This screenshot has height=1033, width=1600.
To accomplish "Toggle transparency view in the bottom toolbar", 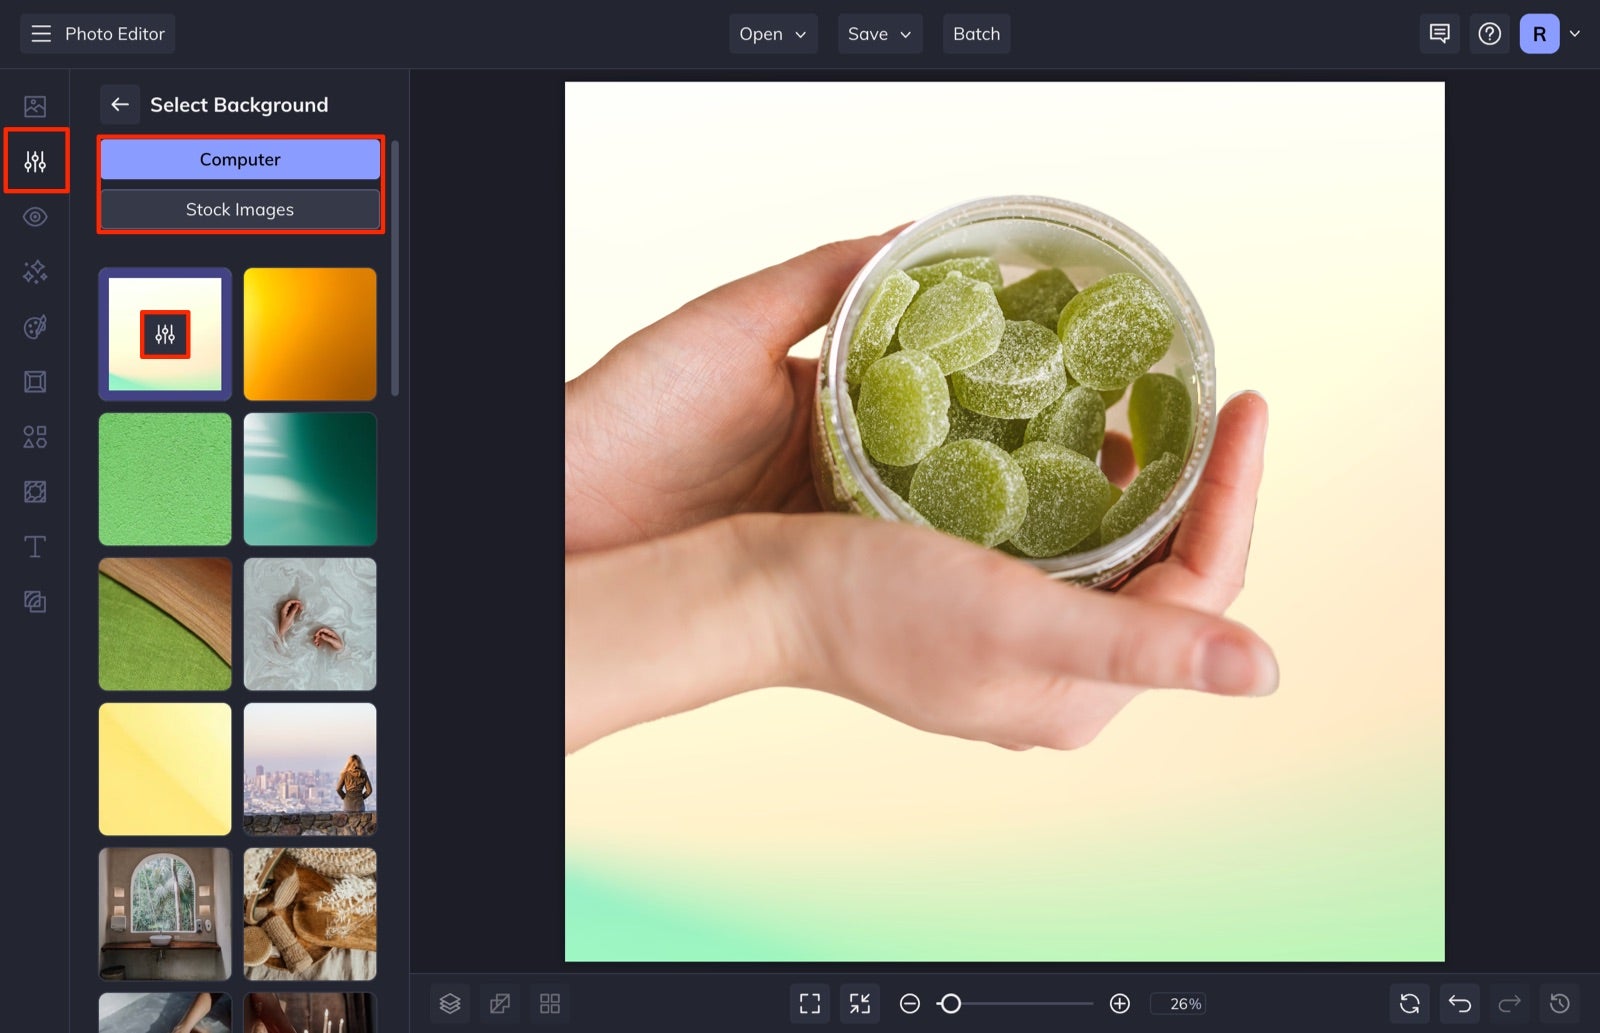I will (x=499, y=1003).
